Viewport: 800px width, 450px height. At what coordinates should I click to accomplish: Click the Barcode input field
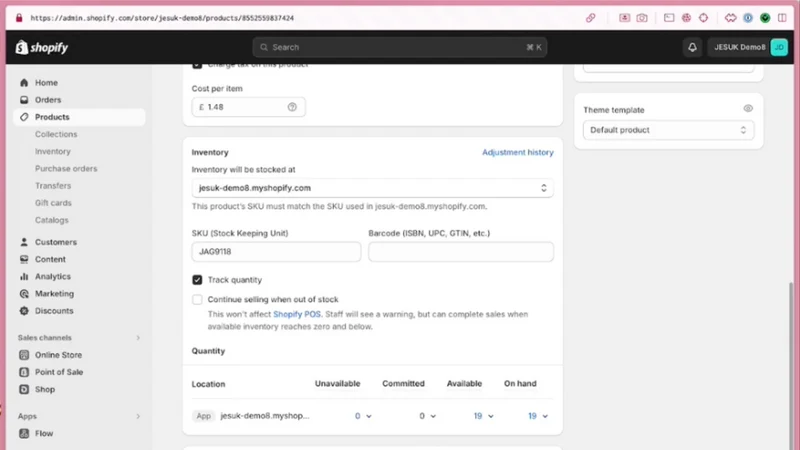(461, 252)
